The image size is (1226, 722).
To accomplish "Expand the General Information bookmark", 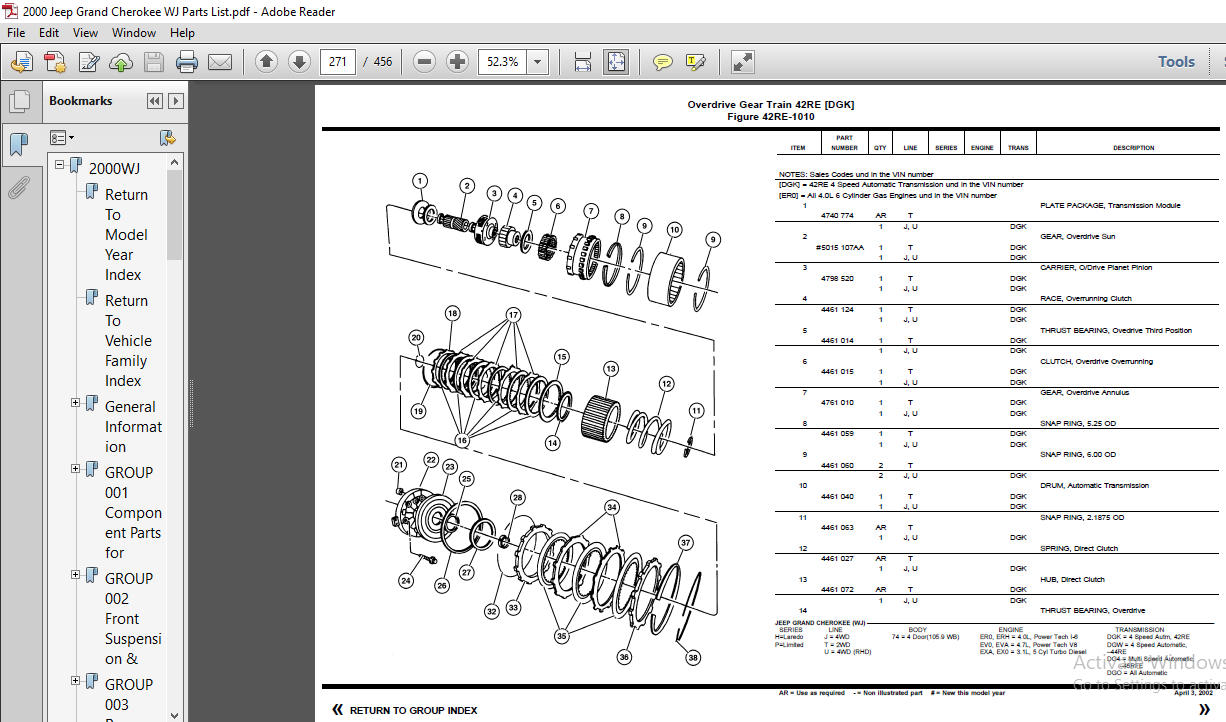I will (76, 402).
